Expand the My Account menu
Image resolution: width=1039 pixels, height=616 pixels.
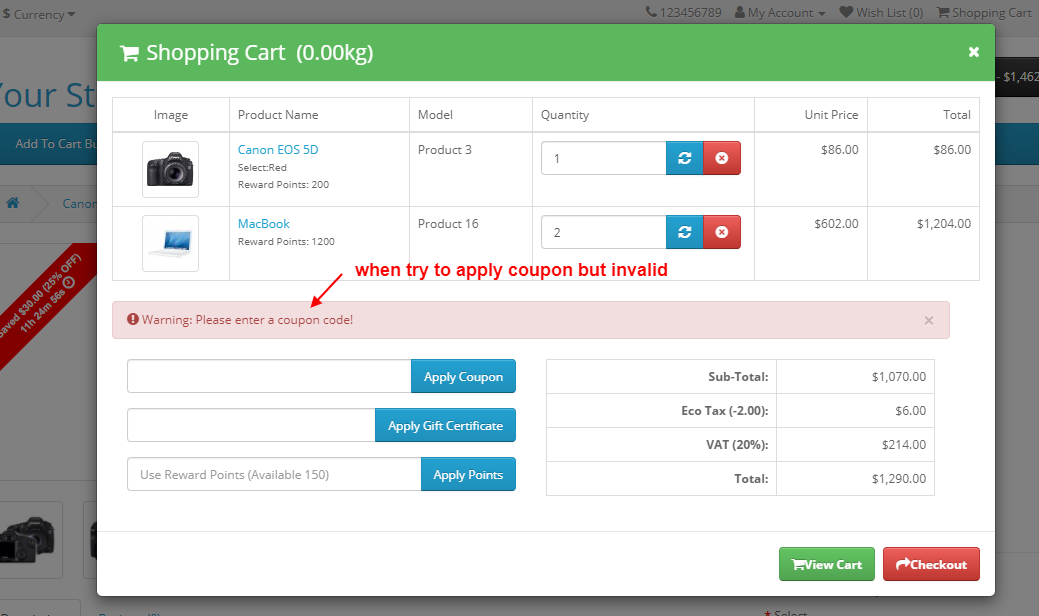(779, 13)
